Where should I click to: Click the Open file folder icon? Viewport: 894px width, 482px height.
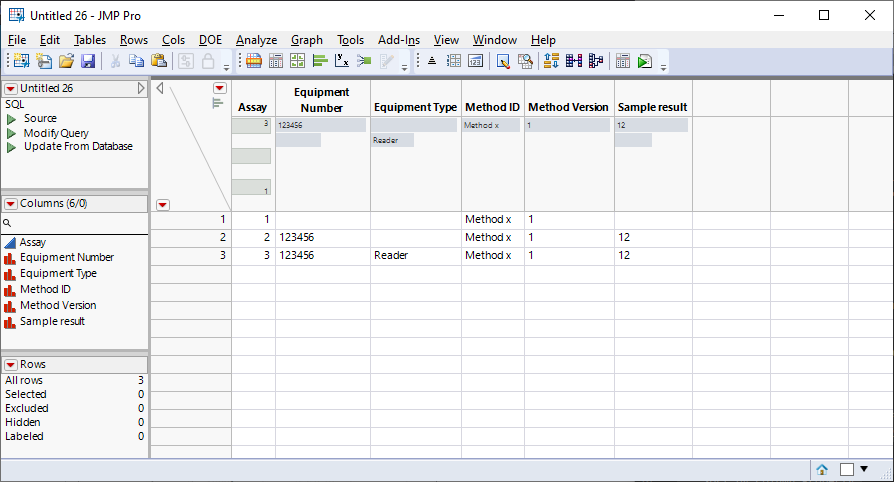point(67,61)
